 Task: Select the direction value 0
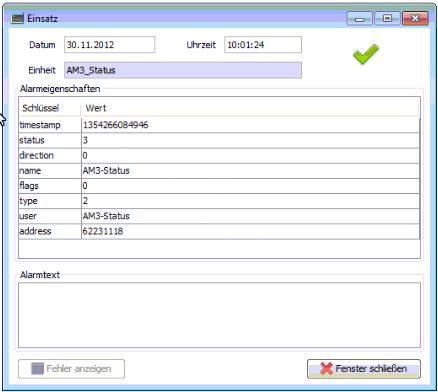click(250, 155)
